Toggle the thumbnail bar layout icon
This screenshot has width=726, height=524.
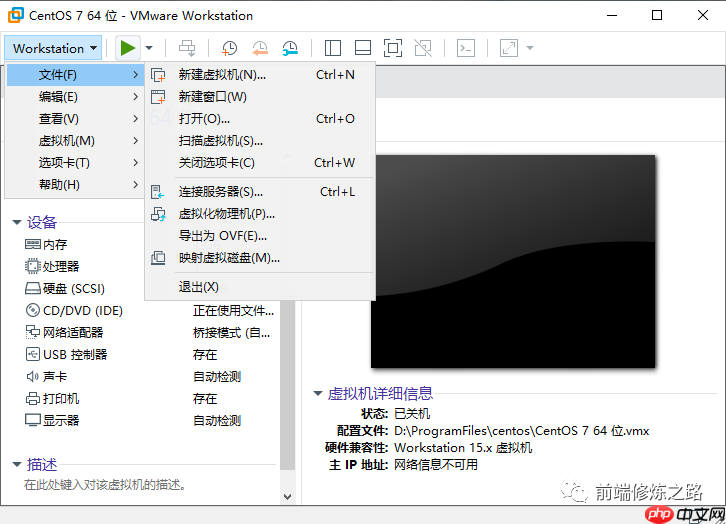tap(363, 48)
